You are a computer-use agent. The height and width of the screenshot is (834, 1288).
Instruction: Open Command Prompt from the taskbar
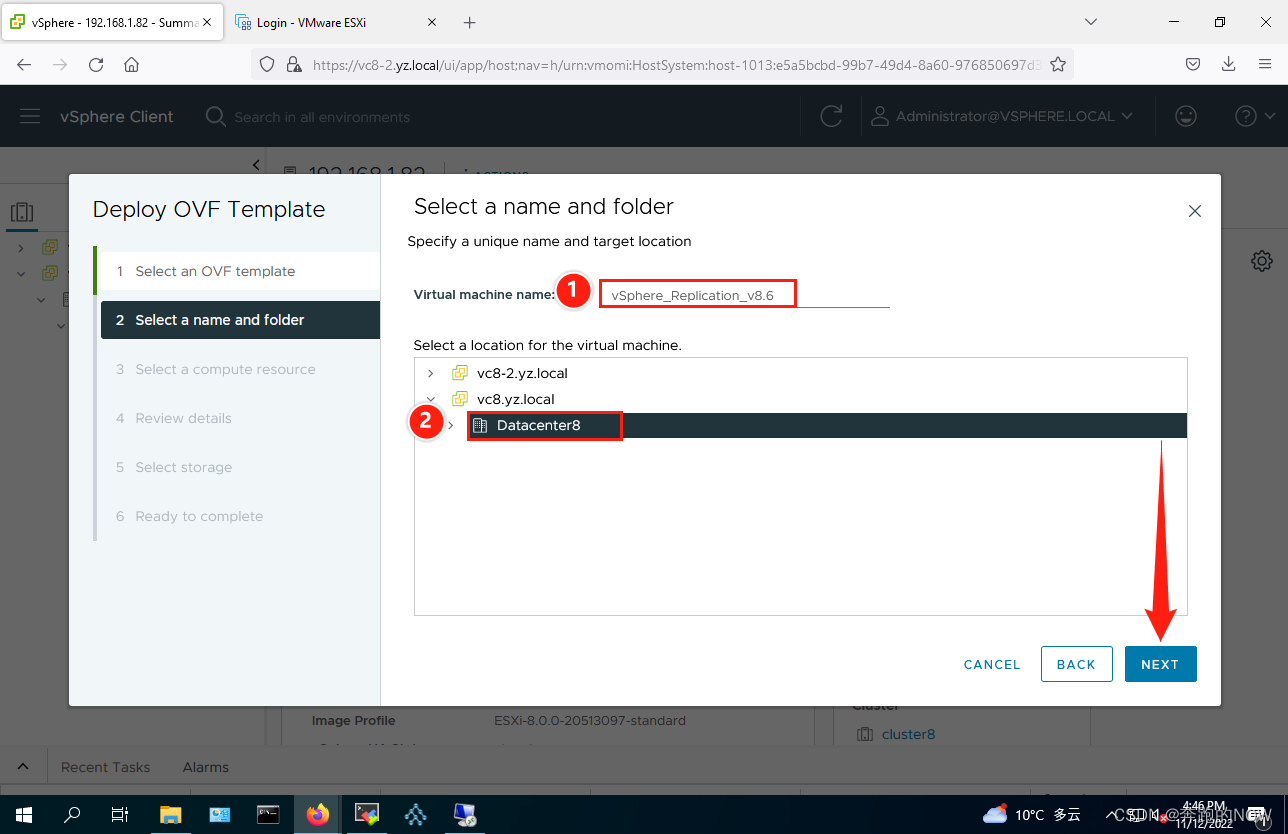pyautogui.click(x=268, y=815)
